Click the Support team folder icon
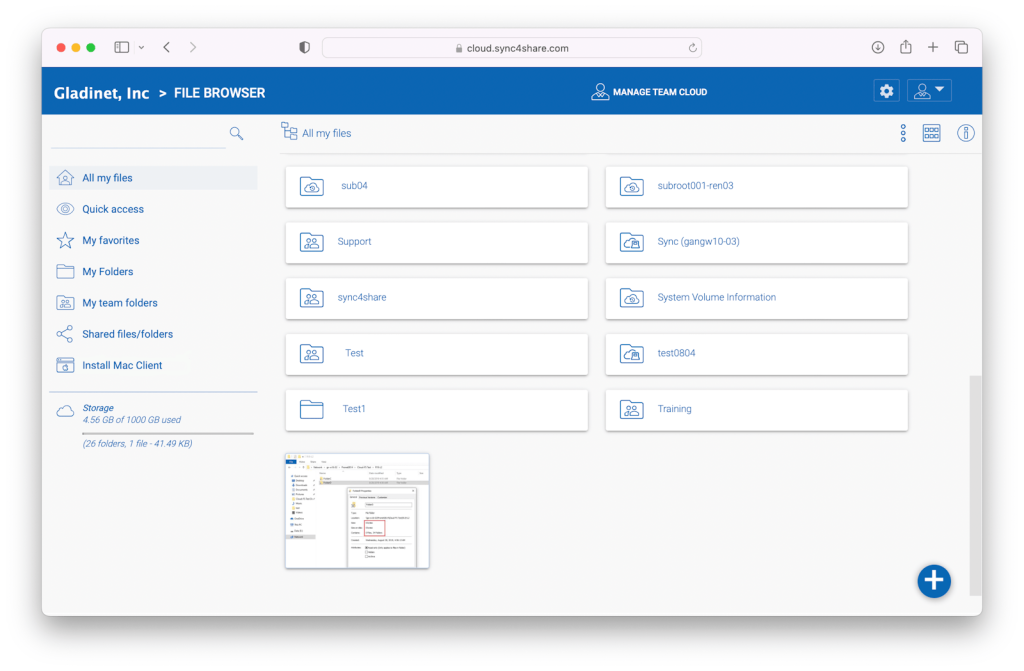 coord(312,242)
